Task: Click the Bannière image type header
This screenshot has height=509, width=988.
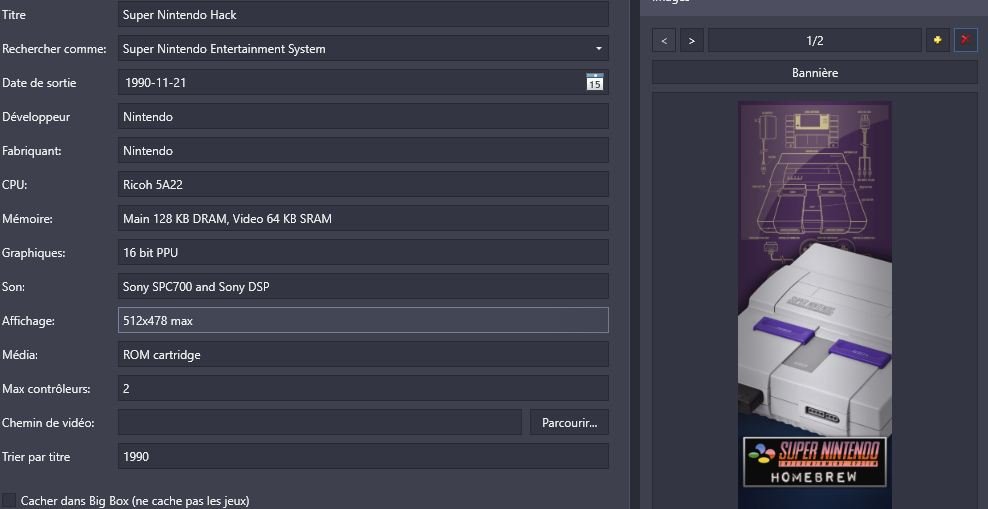Action: [814, 73]
